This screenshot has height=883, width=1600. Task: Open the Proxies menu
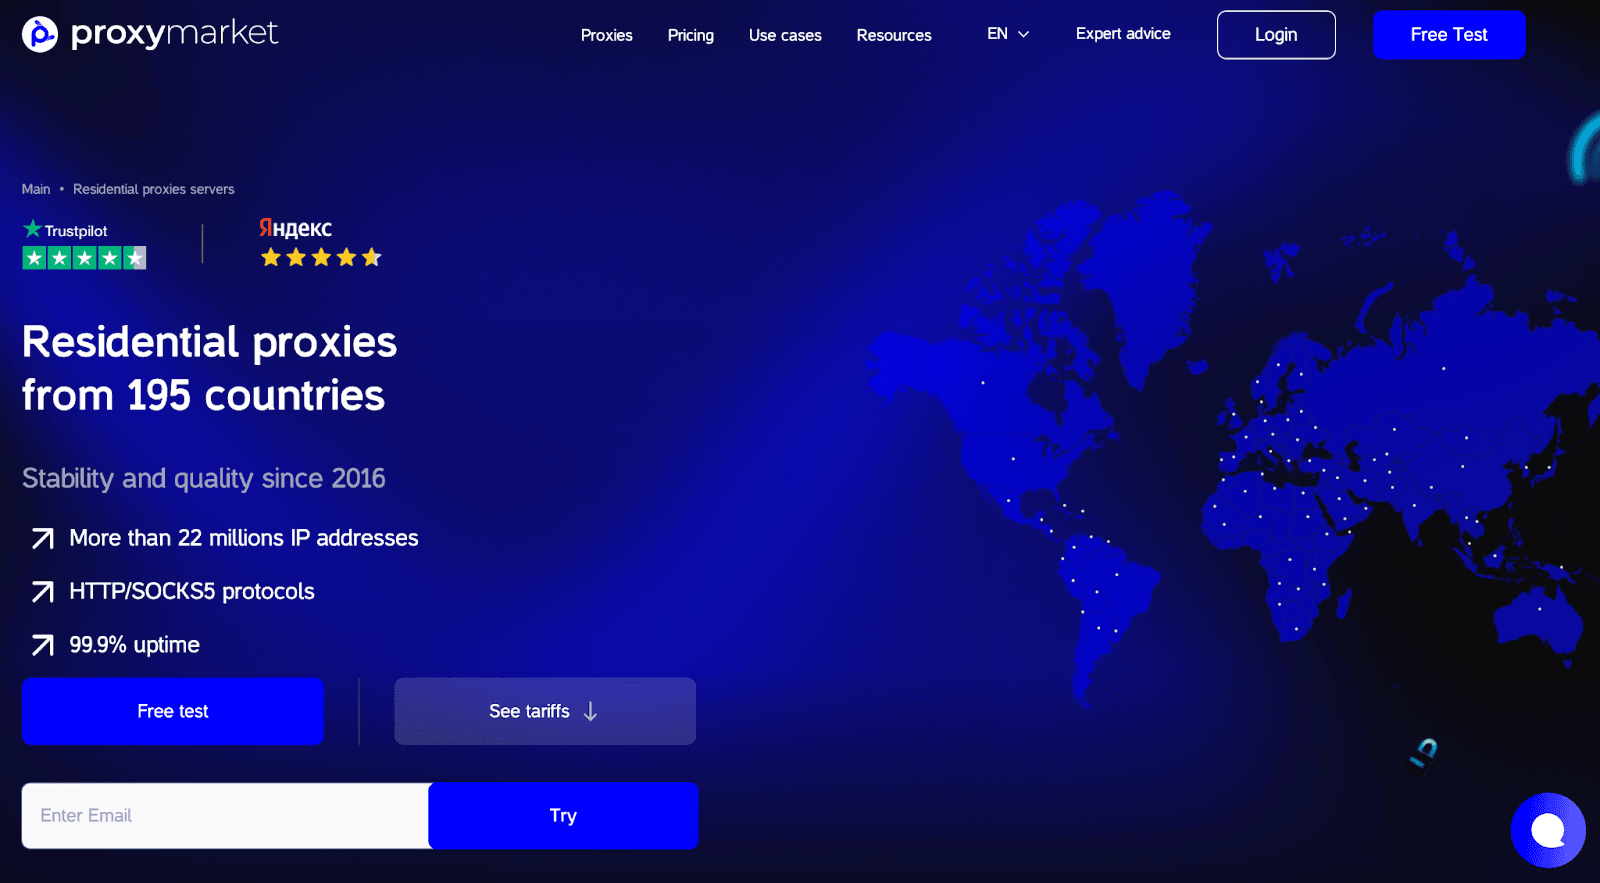[x=607, y=35]
